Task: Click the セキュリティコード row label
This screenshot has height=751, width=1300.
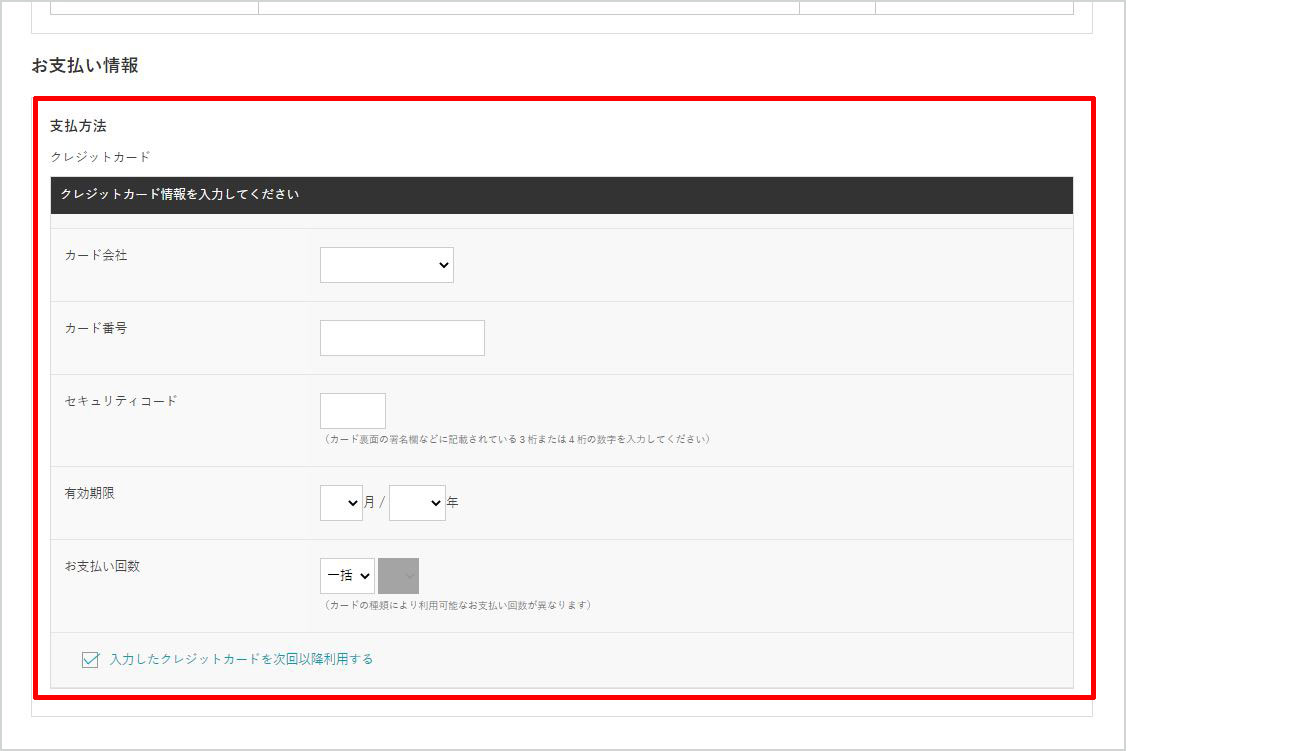Action: 121,401
